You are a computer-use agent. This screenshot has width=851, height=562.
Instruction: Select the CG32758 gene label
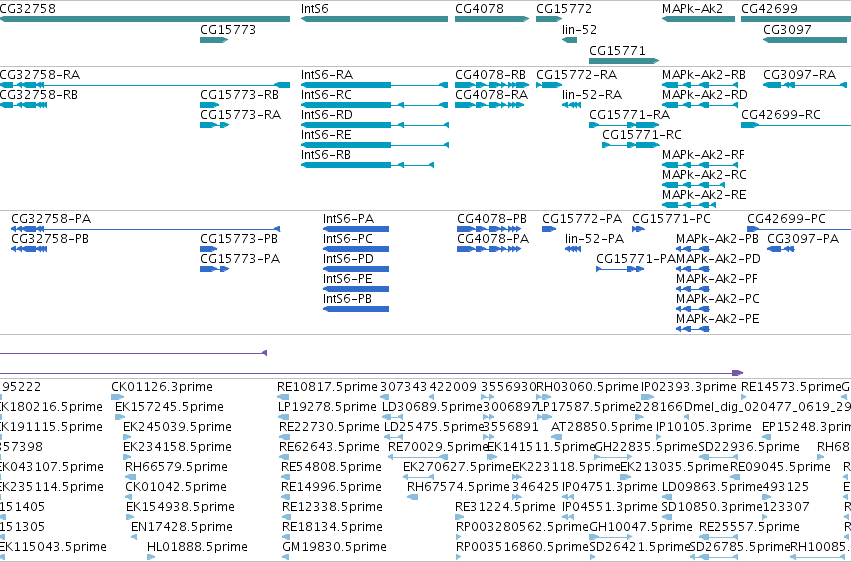[x=27, y=9]
